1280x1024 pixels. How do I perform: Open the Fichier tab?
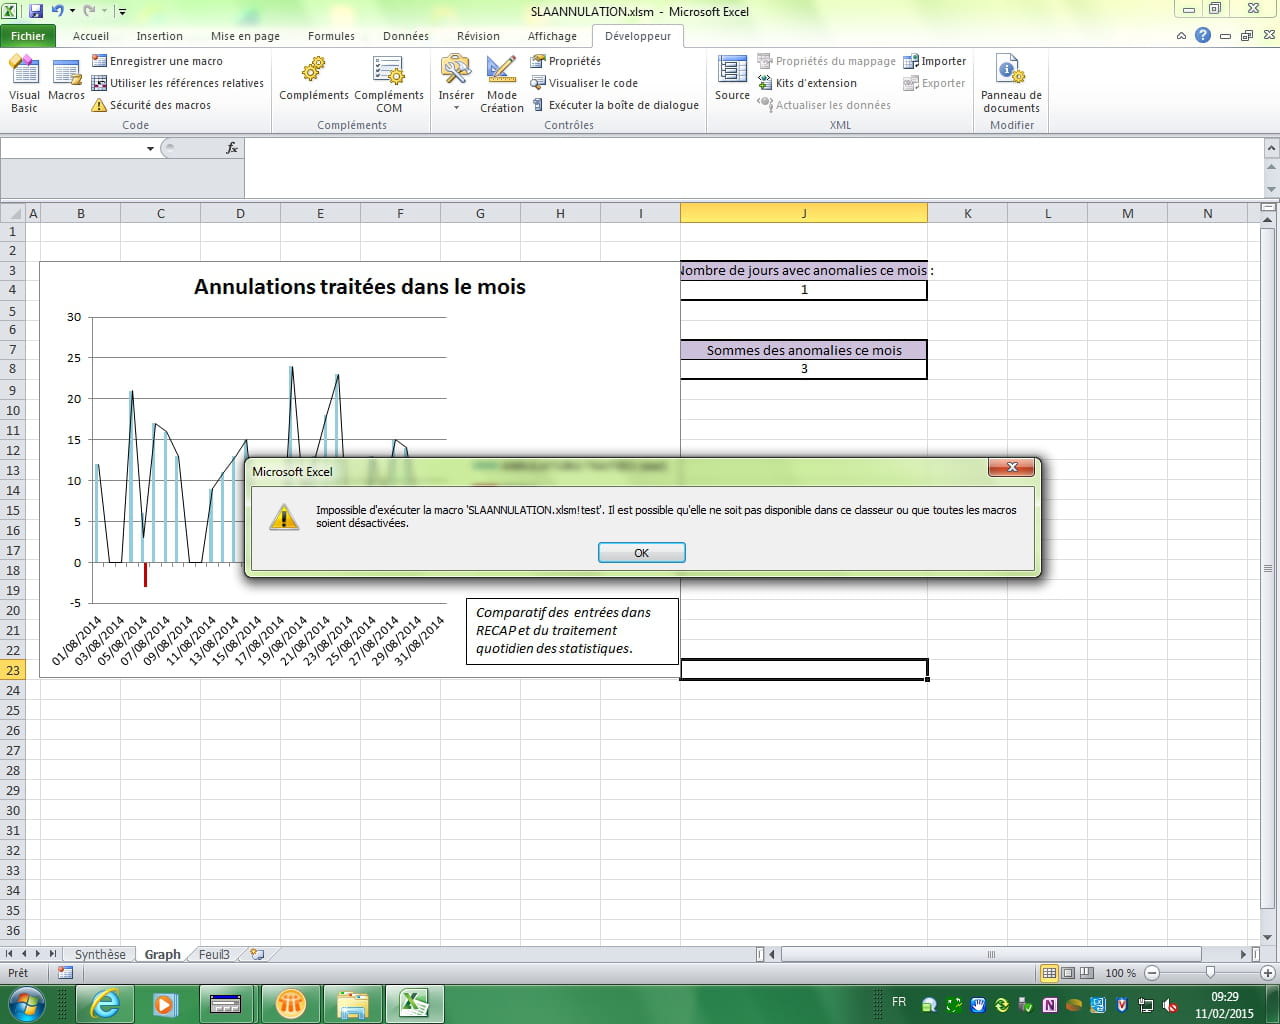pyautogui.click(x=28, y=36)
